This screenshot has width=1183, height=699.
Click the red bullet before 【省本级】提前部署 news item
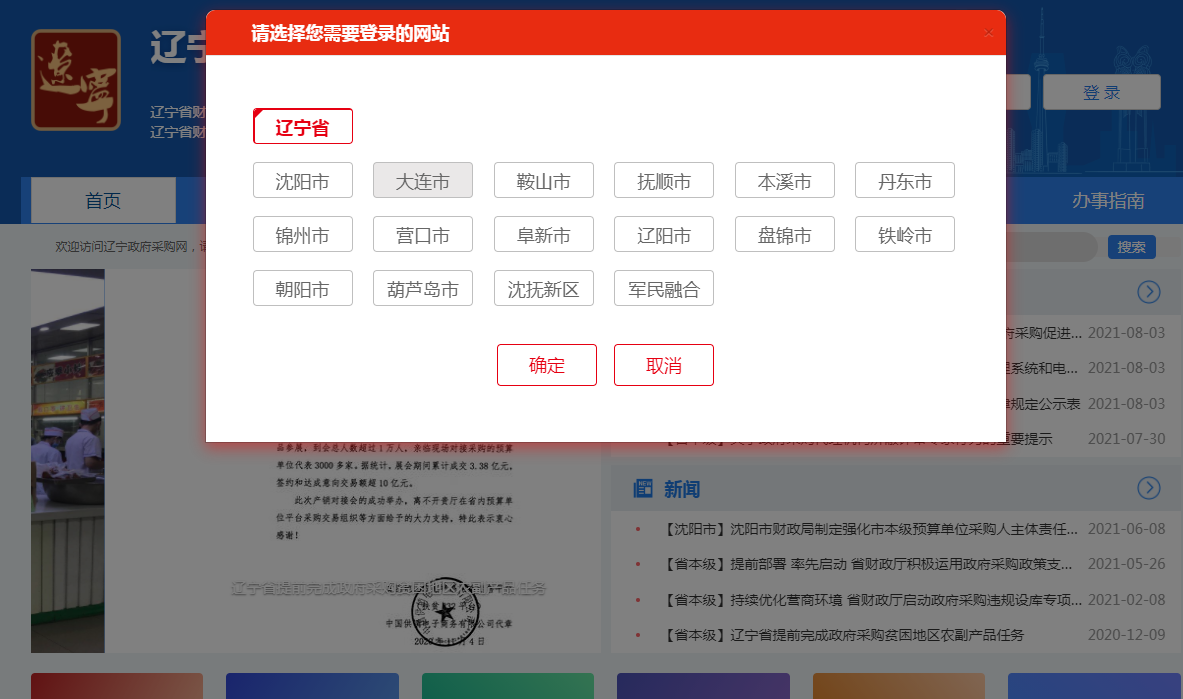[639, 563]
